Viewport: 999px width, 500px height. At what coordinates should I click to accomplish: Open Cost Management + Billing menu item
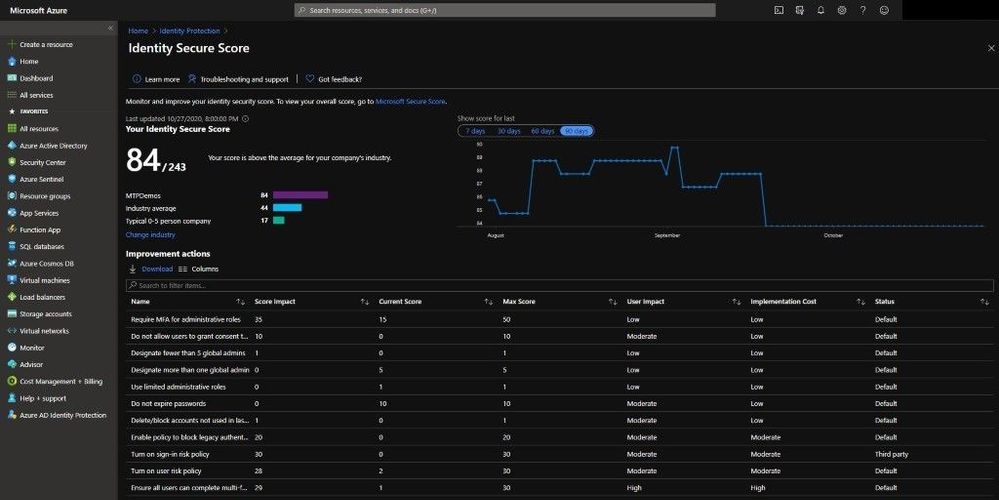click(54, 382)
